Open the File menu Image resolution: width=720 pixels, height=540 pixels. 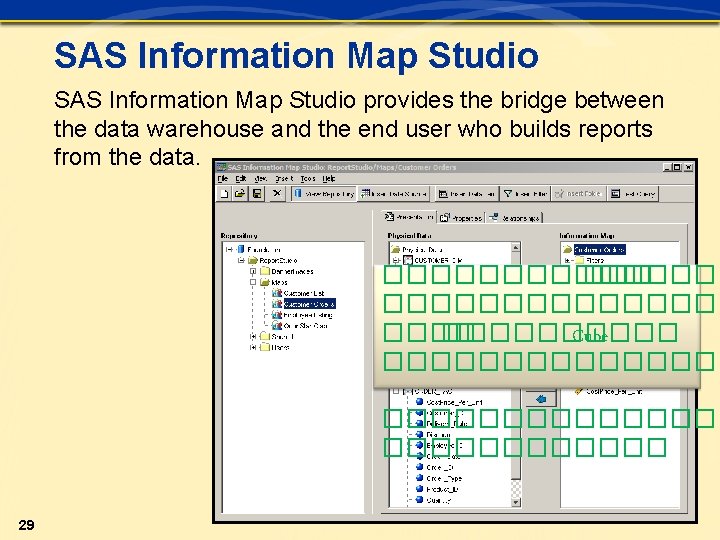pos(223,179)
